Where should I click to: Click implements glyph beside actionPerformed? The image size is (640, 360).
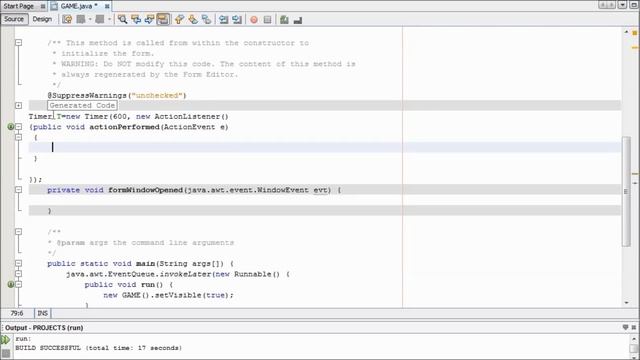click(11, 127)
